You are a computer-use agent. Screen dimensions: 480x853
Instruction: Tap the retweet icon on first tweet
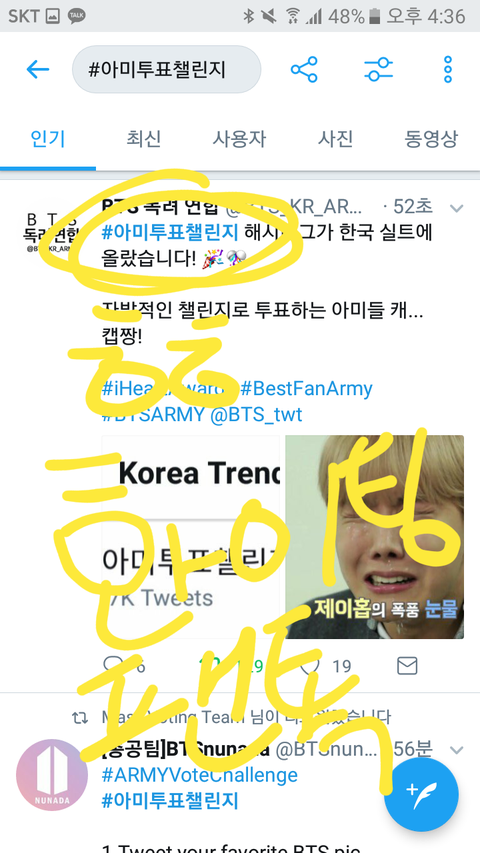(210, 665)
